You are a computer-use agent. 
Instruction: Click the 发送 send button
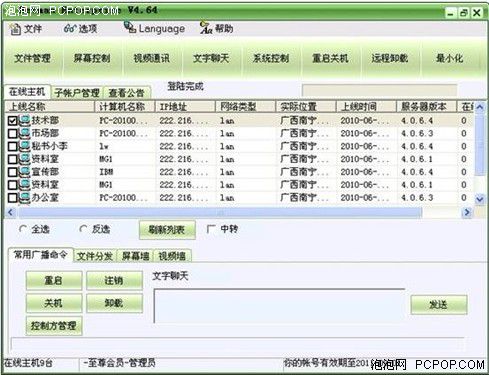pyautogui.click(x=439, y=305)
